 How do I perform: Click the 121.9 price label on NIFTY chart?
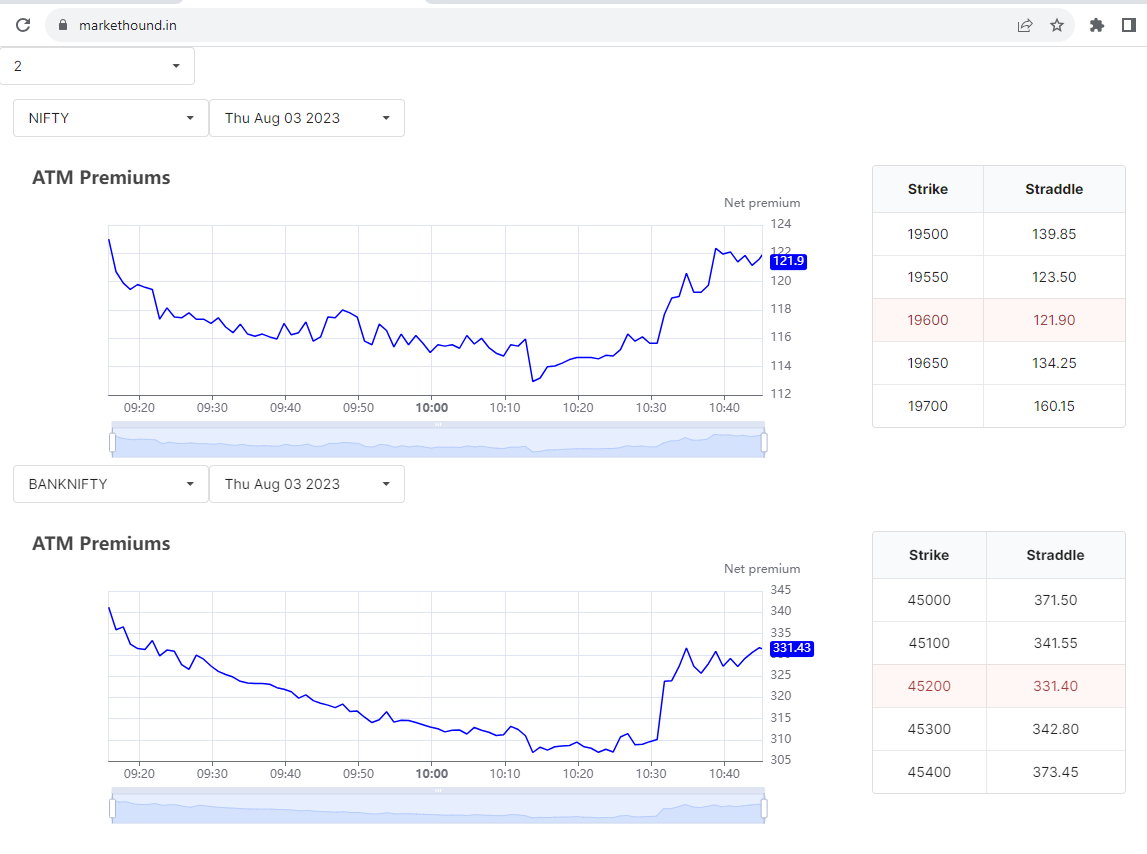point(788,261)
